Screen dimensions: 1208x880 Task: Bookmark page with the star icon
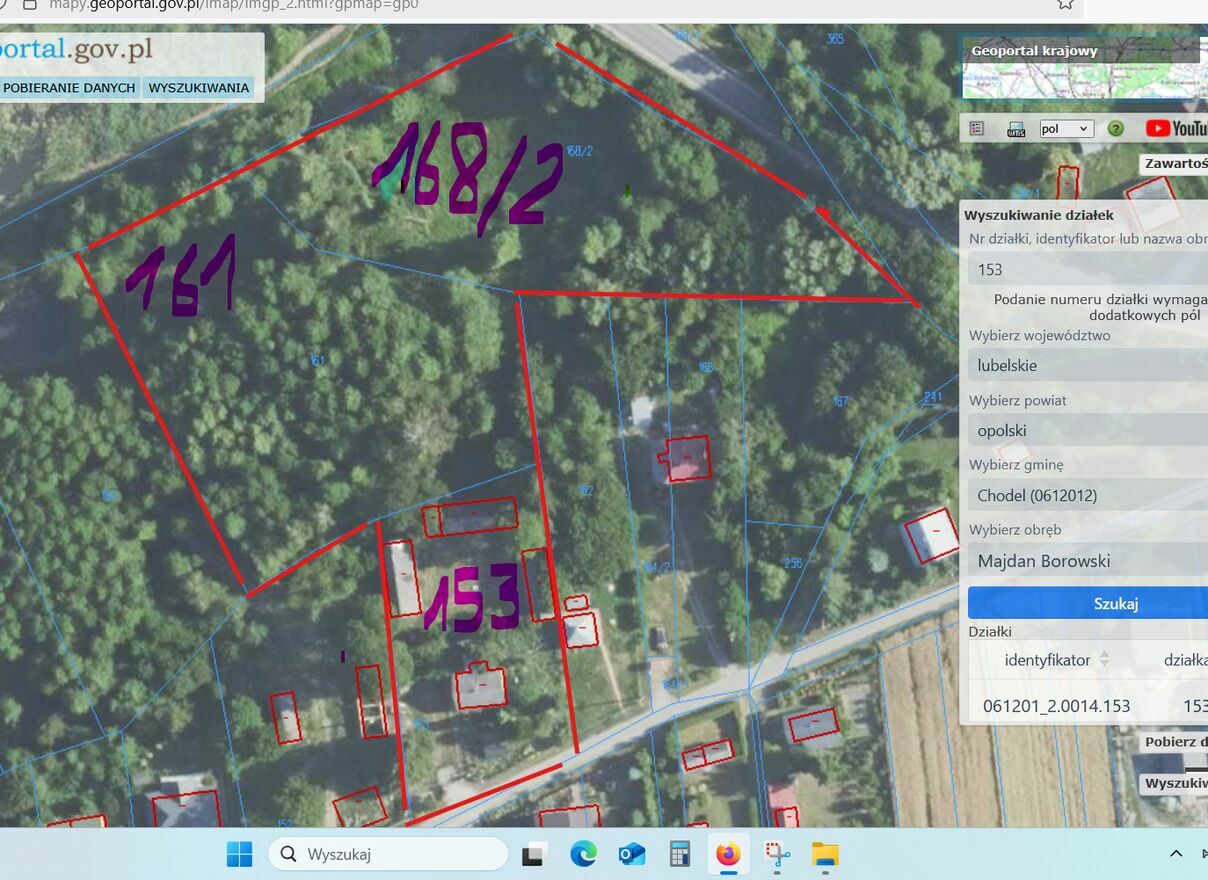tap(1065, 4)
